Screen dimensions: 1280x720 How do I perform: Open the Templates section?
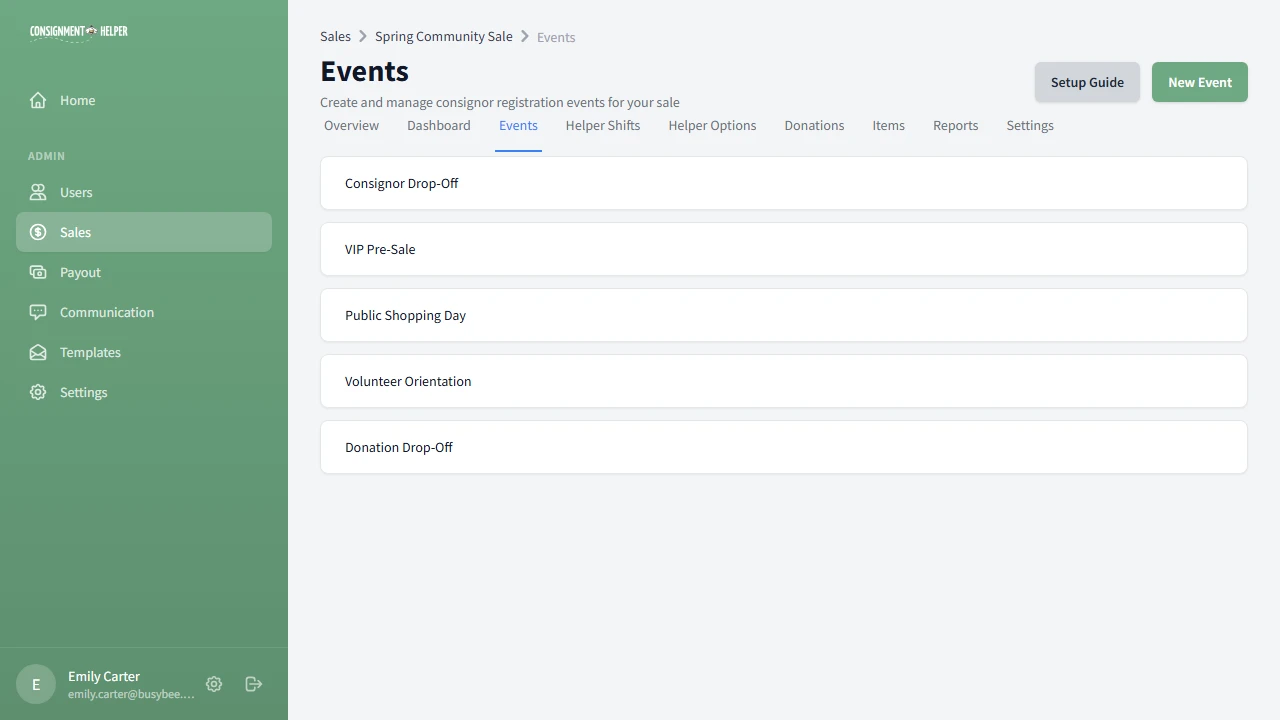tap(89, 352)
